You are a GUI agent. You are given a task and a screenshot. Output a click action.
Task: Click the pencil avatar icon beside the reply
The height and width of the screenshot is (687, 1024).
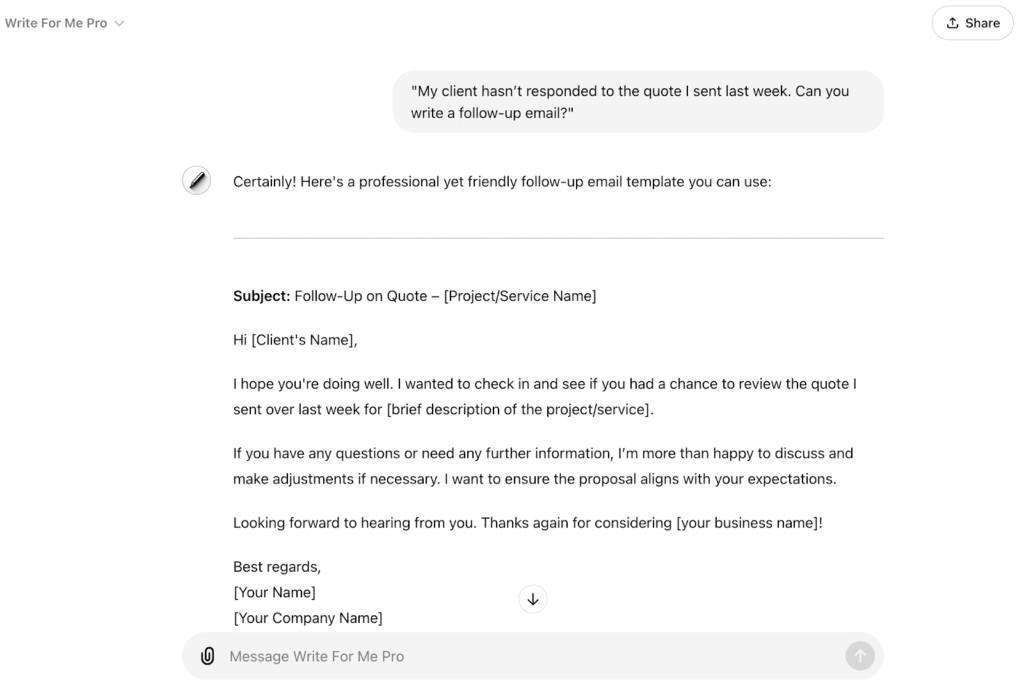point(197,181)
